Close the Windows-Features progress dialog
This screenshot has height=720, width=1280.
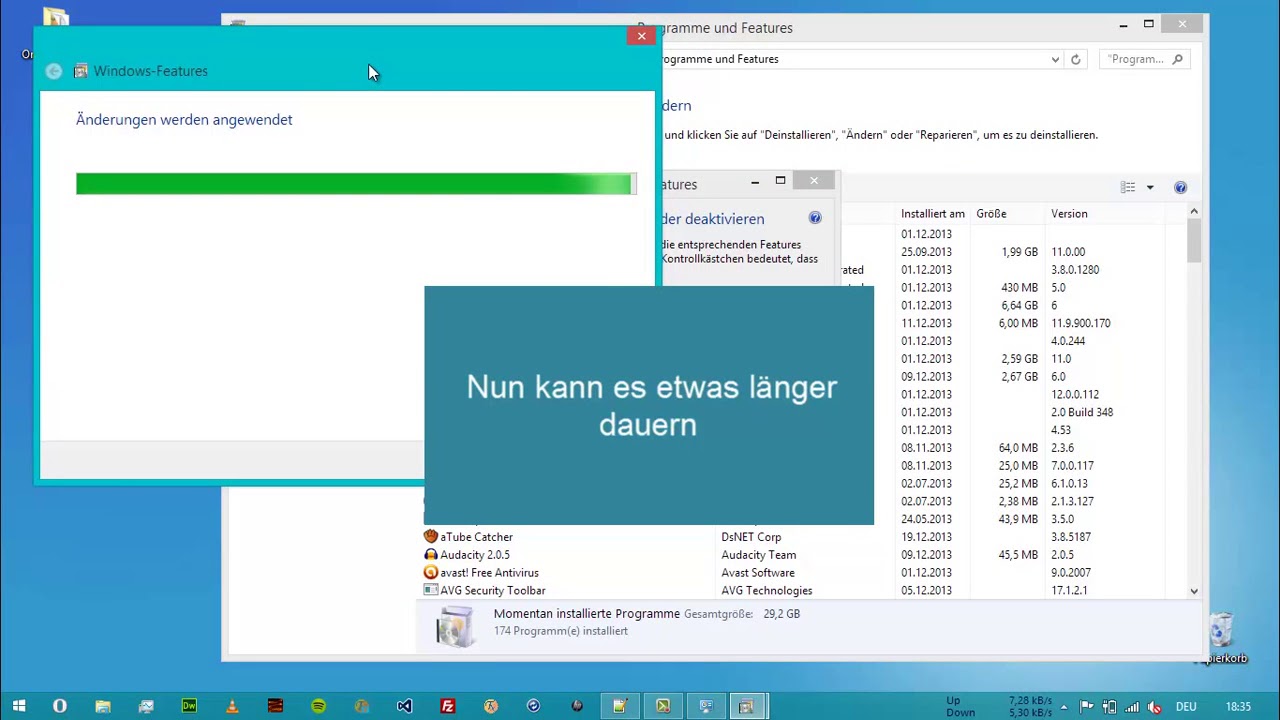pyautogui.click(x=642, y=36)
